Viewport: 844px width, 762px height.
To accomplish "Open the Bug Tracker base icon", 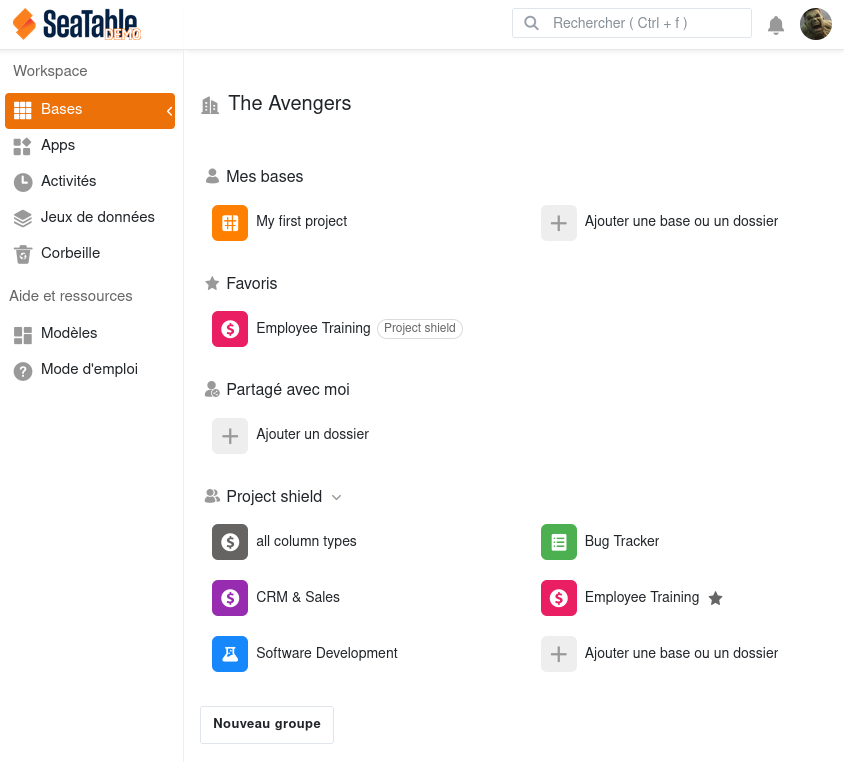I will (559, 542).
